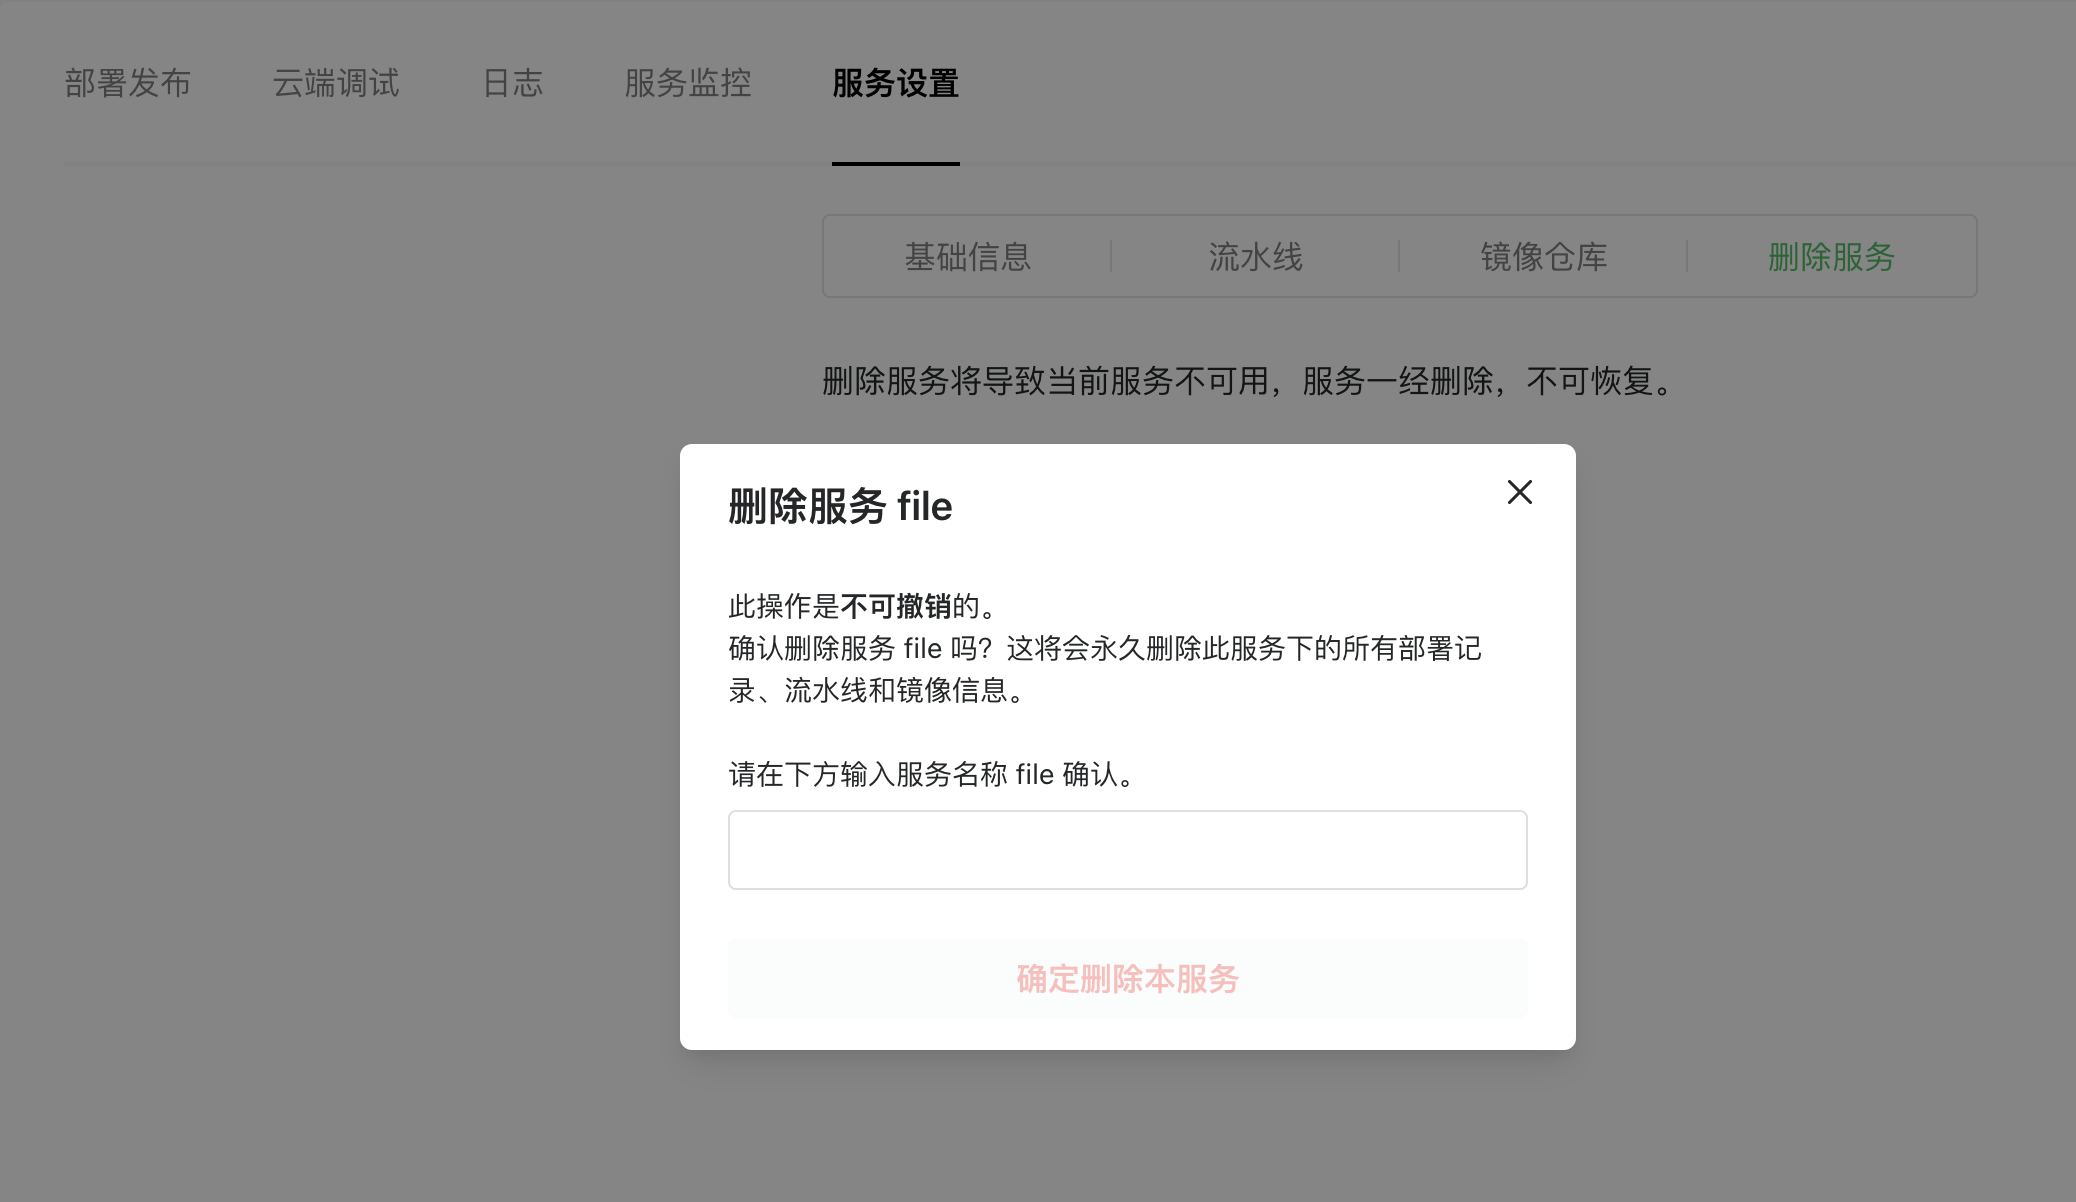The width and height of the screenshot is (2076, 1202).
Task: Select the 服务监控 tab
Action: pos(688,83)
